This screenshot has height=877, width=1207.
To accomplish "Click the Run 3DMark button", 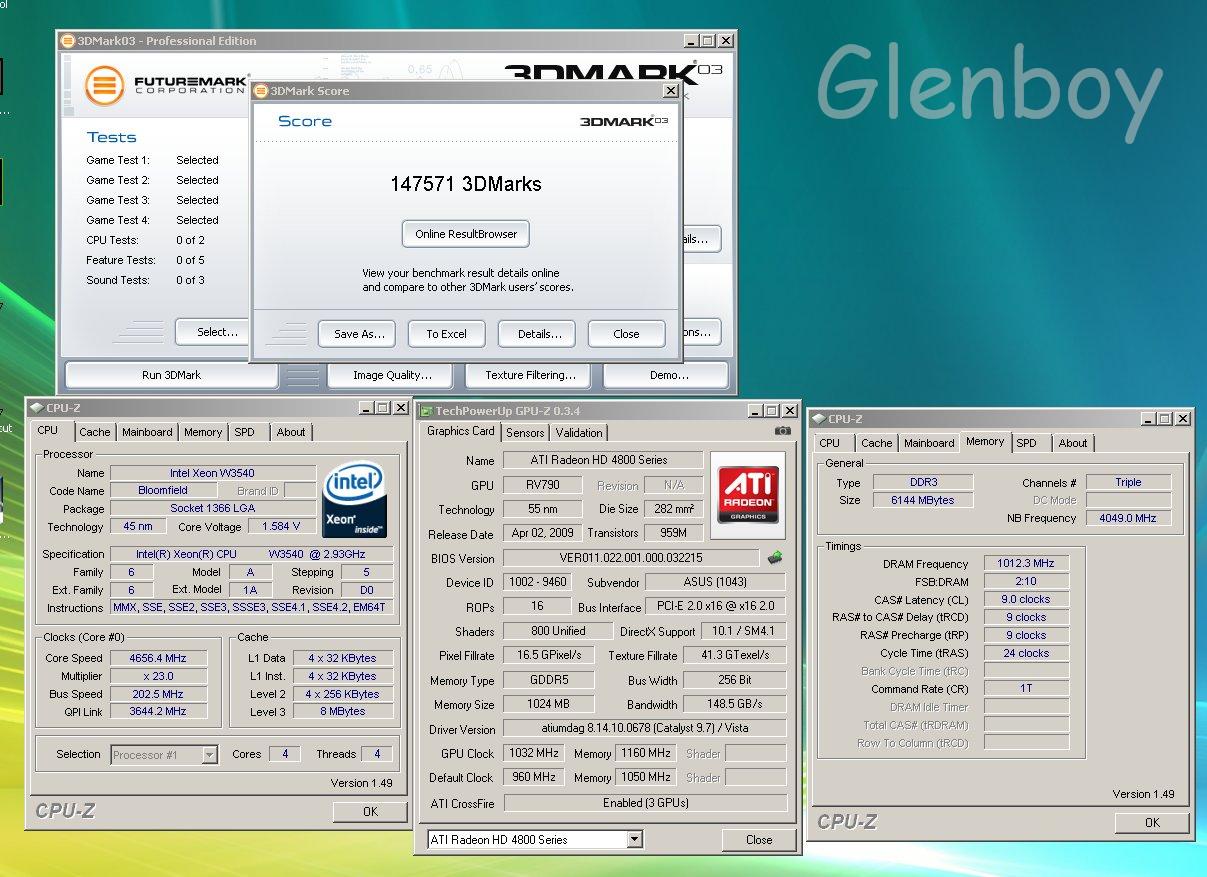I will coord(171,375).
